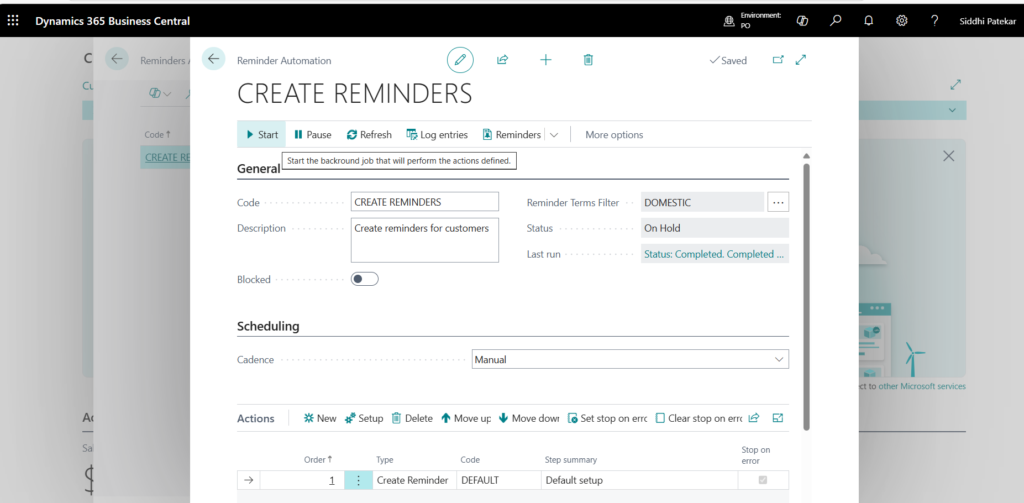Select the Default setup step summary cell

(x=639, y=480)
